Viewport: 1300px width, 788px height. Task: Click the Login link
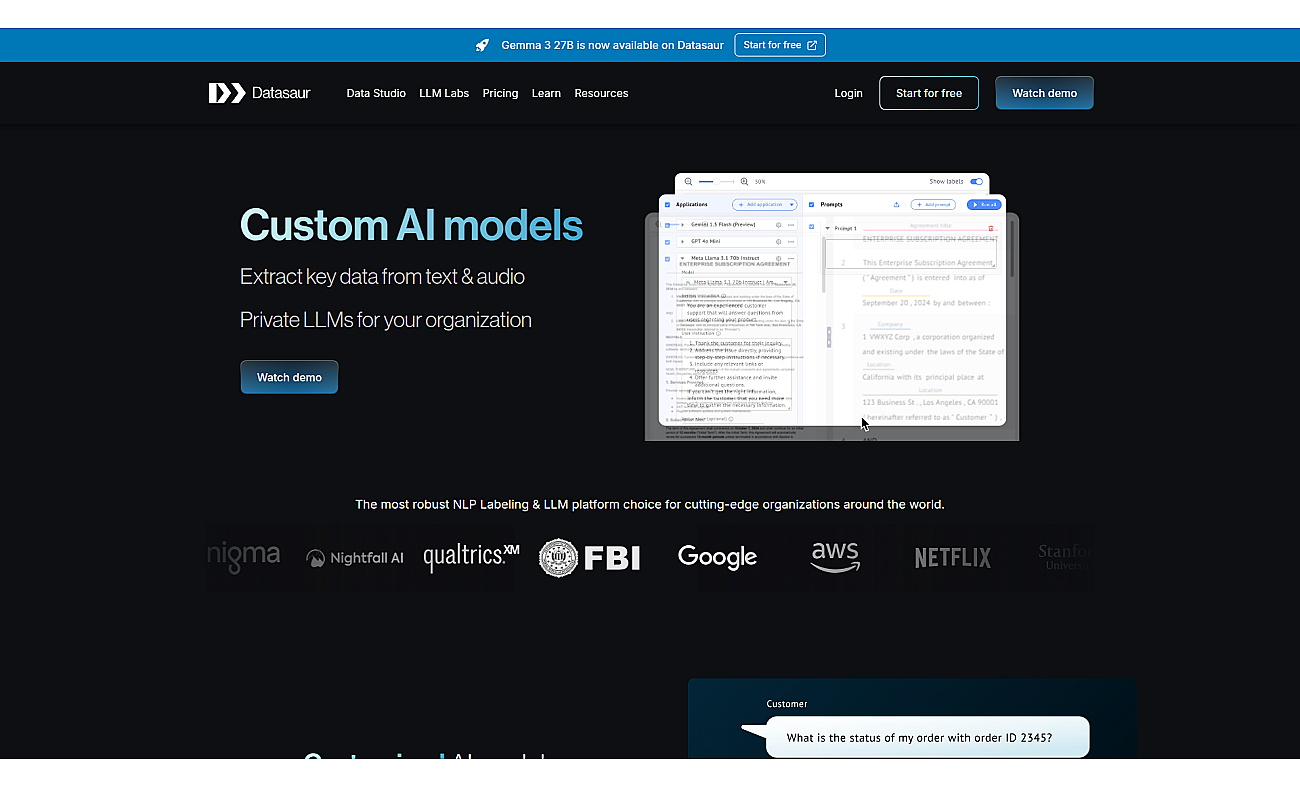click(848, 93)
